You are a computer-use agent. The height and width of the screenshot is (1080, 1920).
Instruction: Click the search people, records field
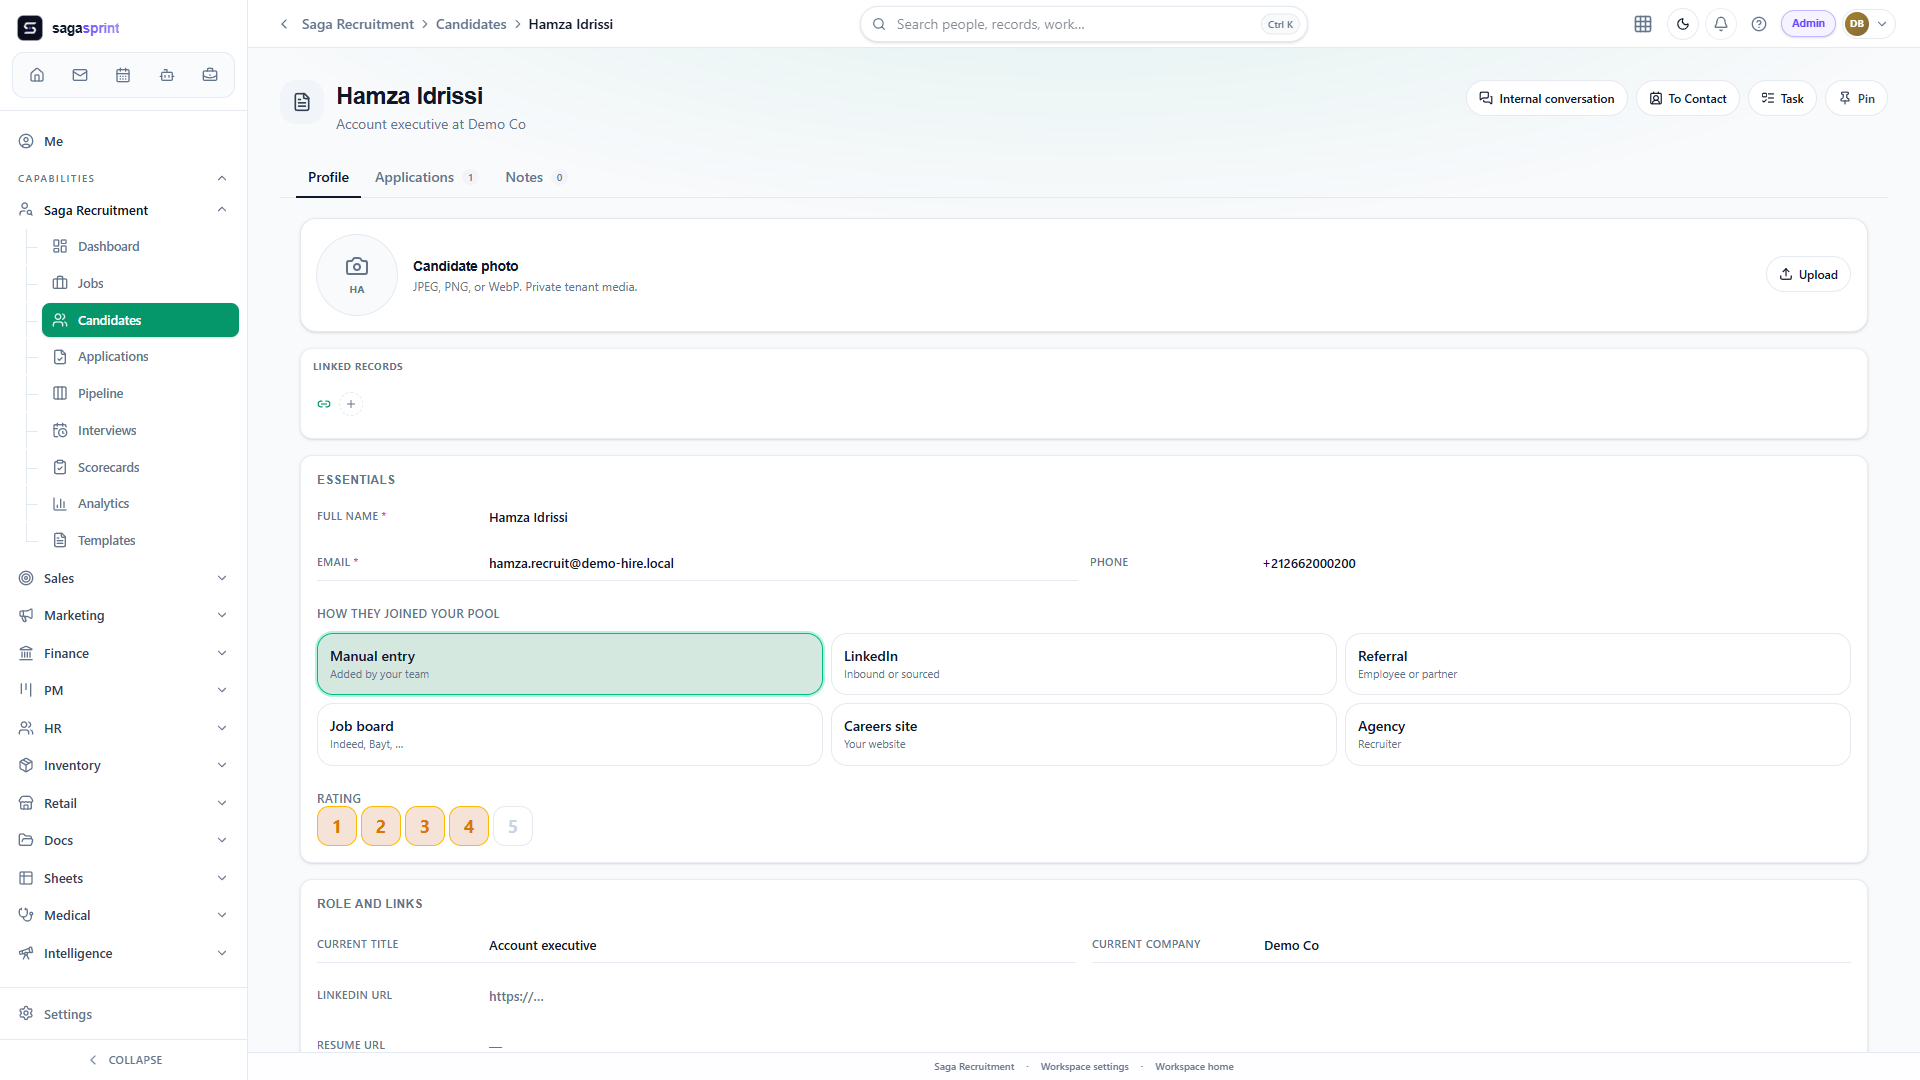[x=1083, y=24]
